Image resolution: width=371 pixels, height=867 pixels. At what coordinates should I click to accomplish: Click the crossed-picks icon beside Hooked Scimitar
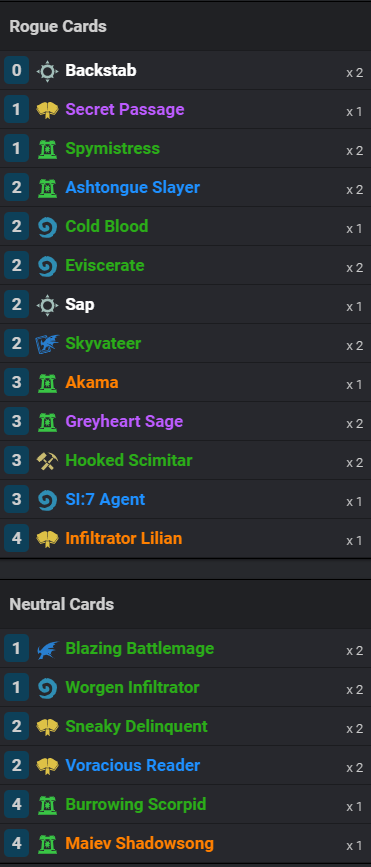[47, 461]
